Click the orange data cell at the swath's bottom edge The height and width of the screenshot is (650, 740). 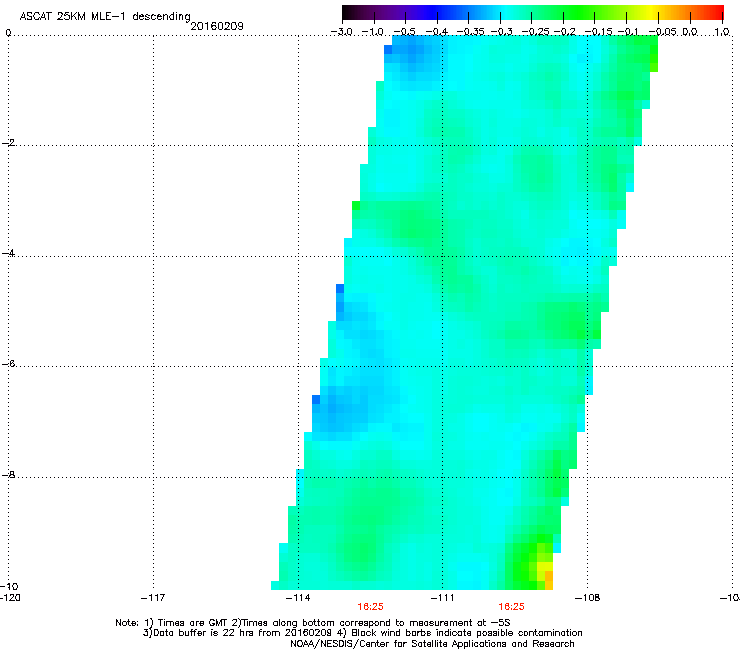[549, 580]
